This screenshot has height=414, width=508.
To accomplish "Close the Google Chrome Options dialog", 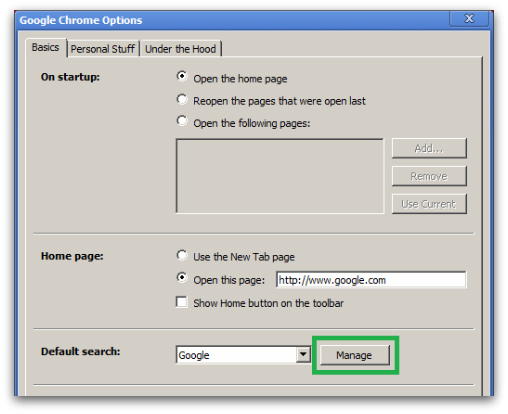I will click(469, 19).
